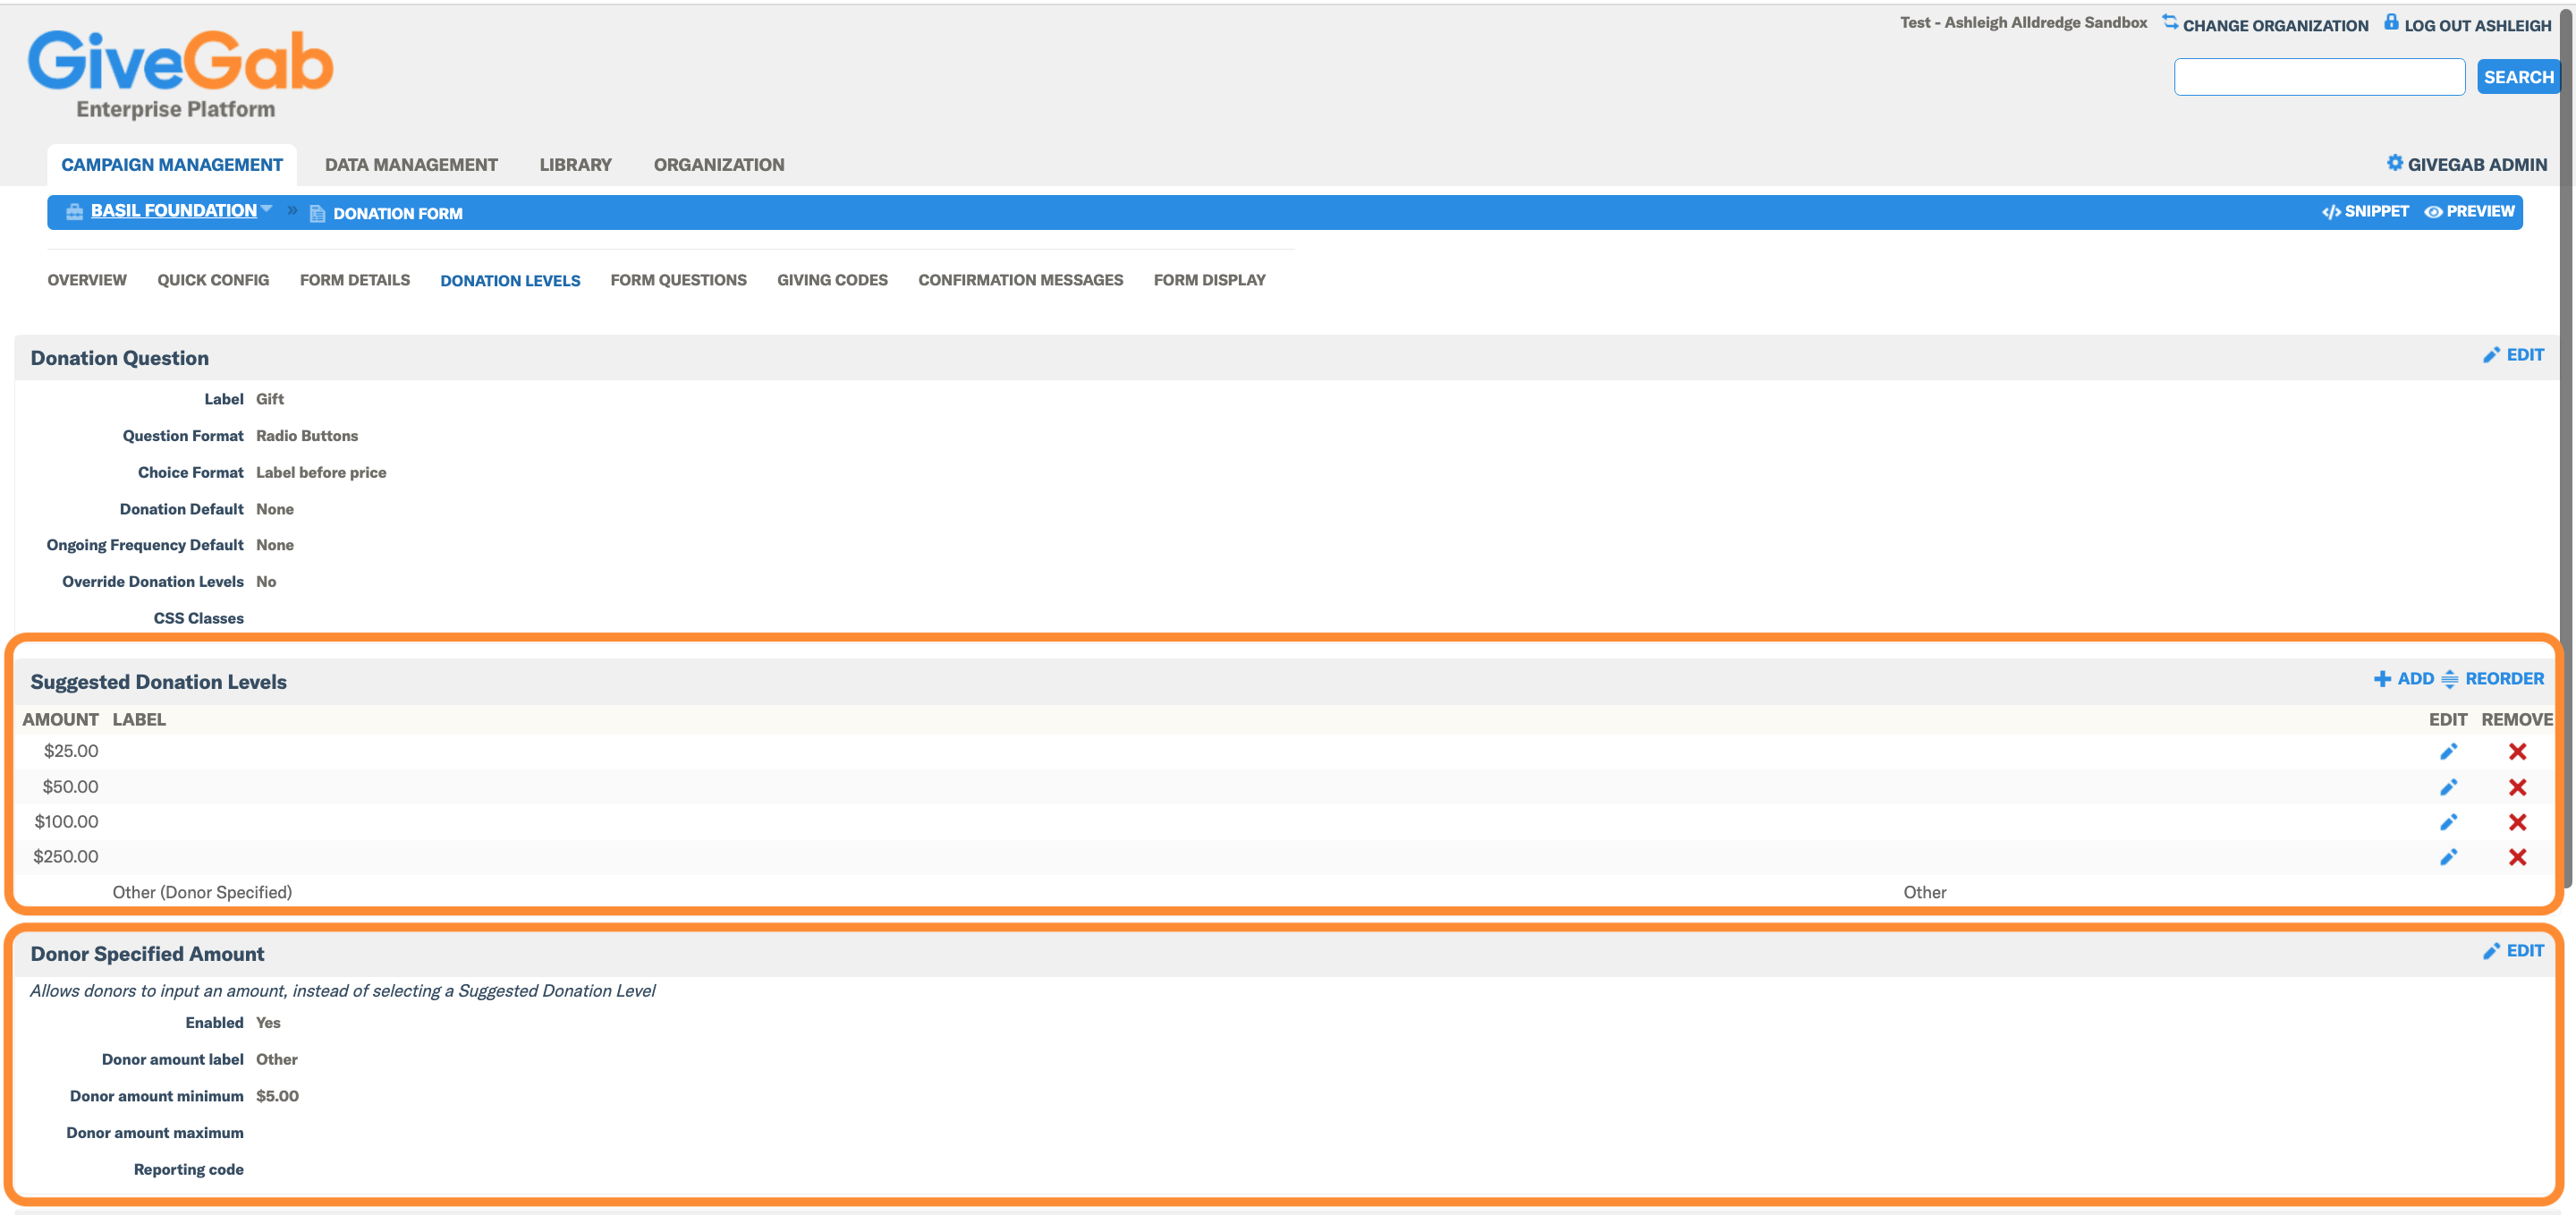Edit the $250.00 donation level pencil

click(2448, 857)
